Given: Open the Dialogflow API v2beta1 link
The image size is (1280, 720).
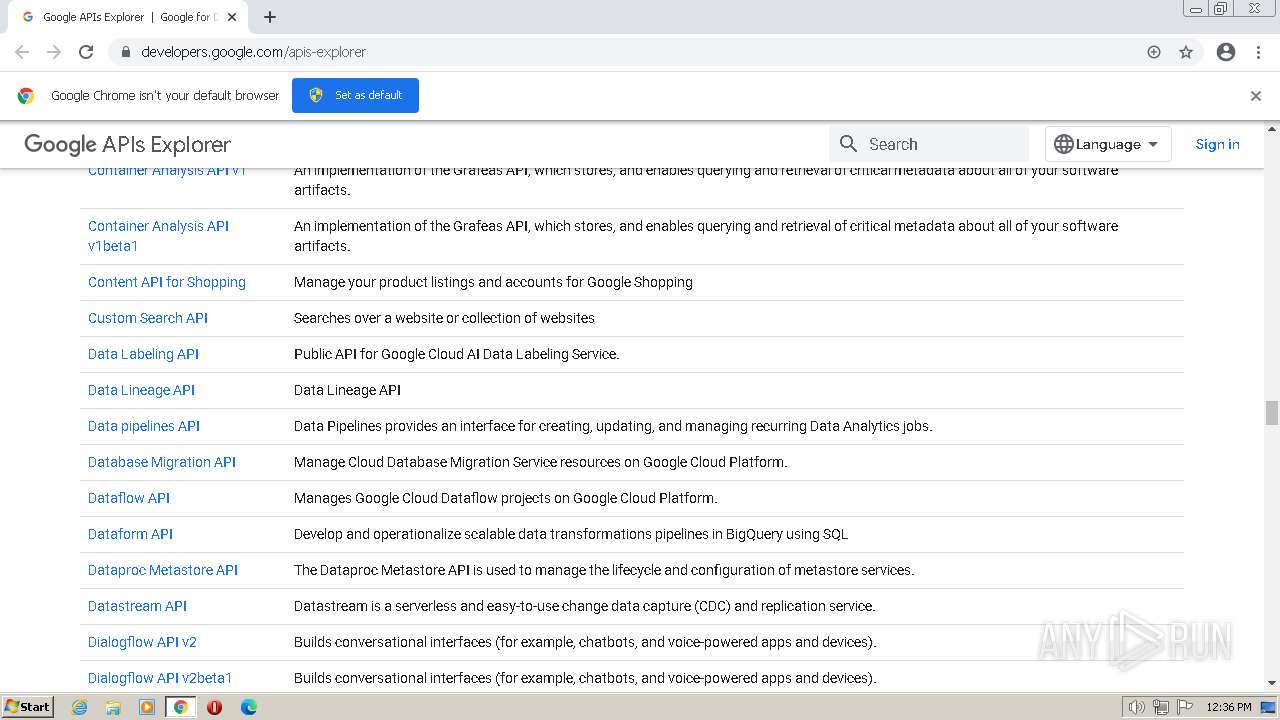Looking at the screenshot, I should tap(160, 678).
